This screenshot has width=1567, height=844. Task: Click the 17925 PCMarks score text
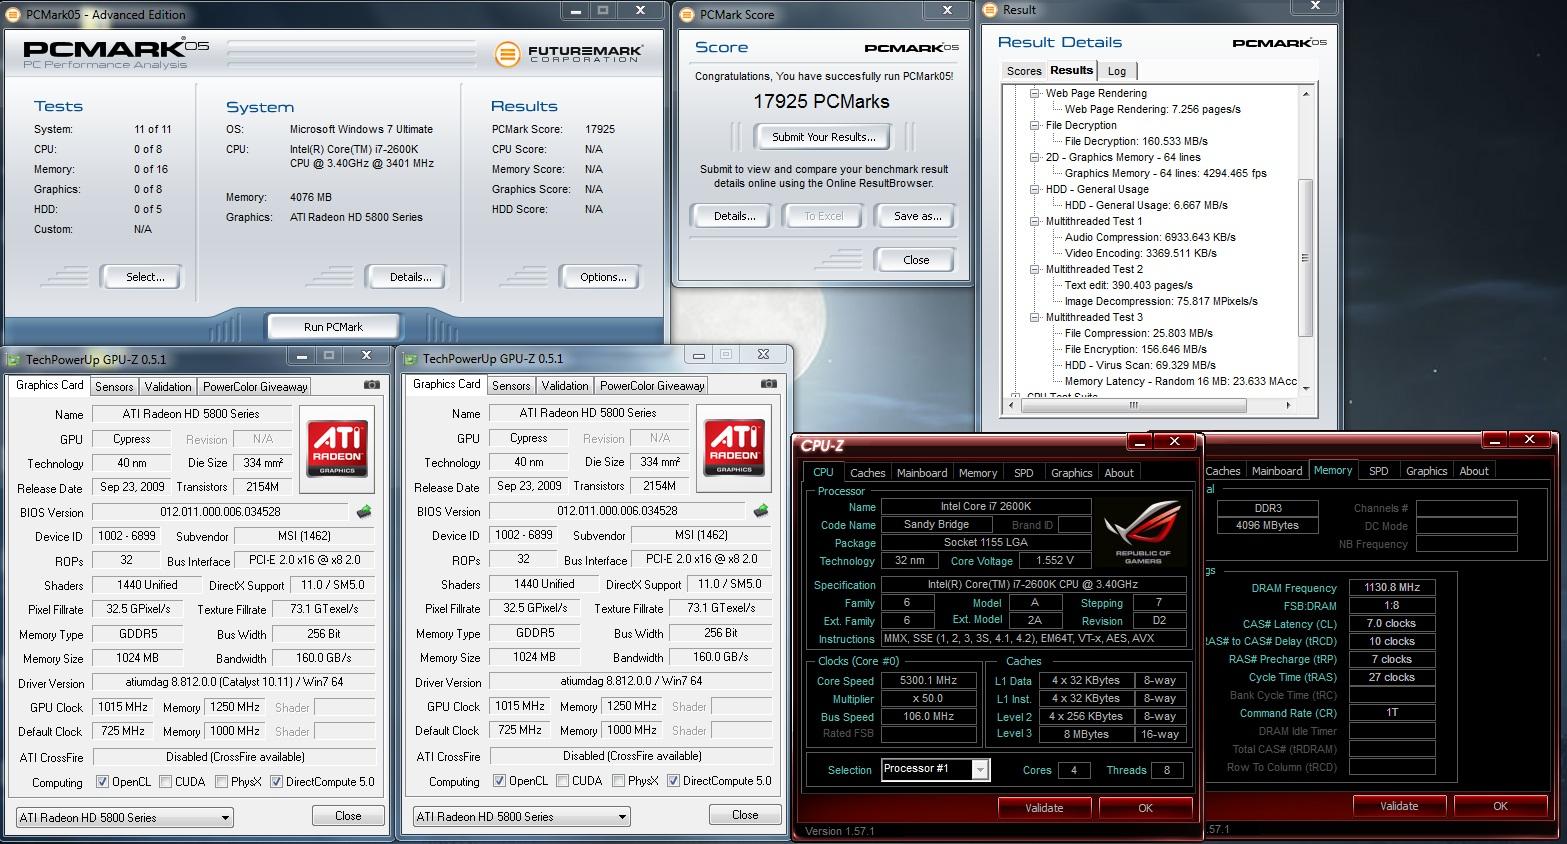click(821, 101)
